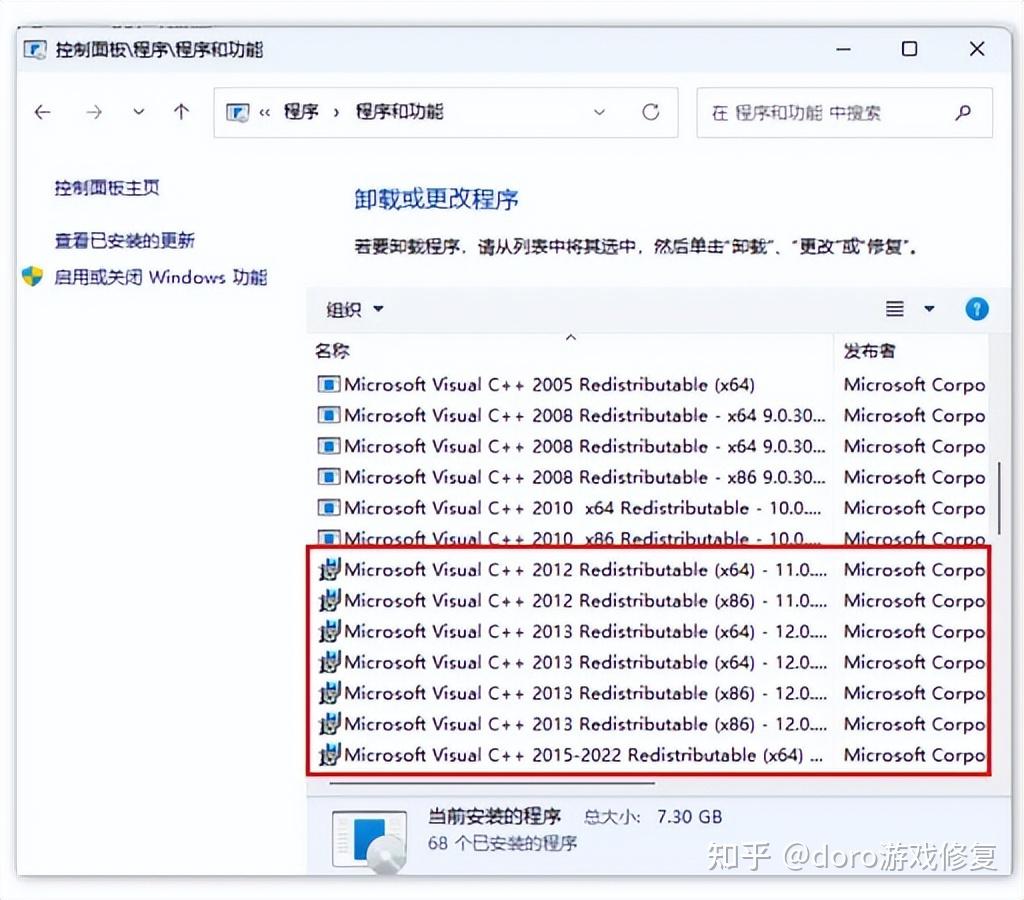
Task: Click the 程序 breadcrumb
Action: 301,112
